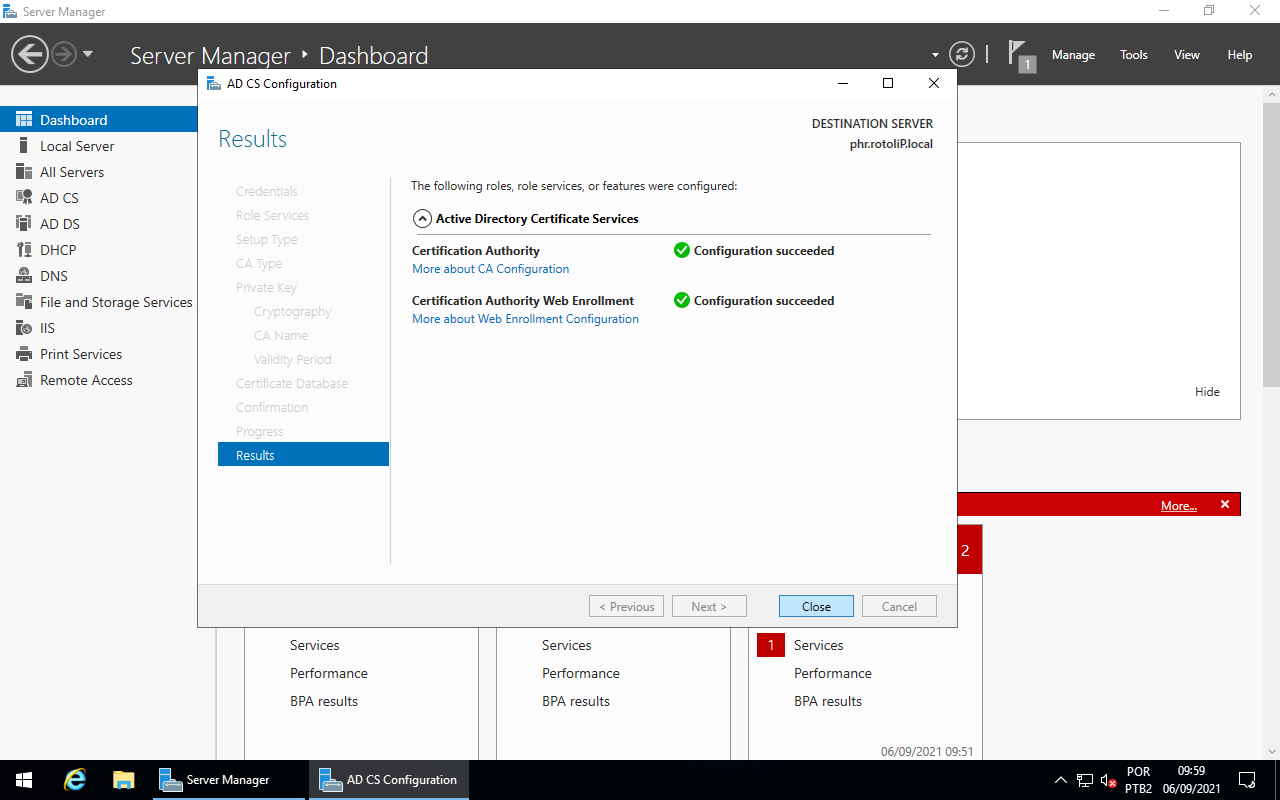Open the Manage menu
This screenshot has height=800, width=1280.
click(x=1073, y=55)
